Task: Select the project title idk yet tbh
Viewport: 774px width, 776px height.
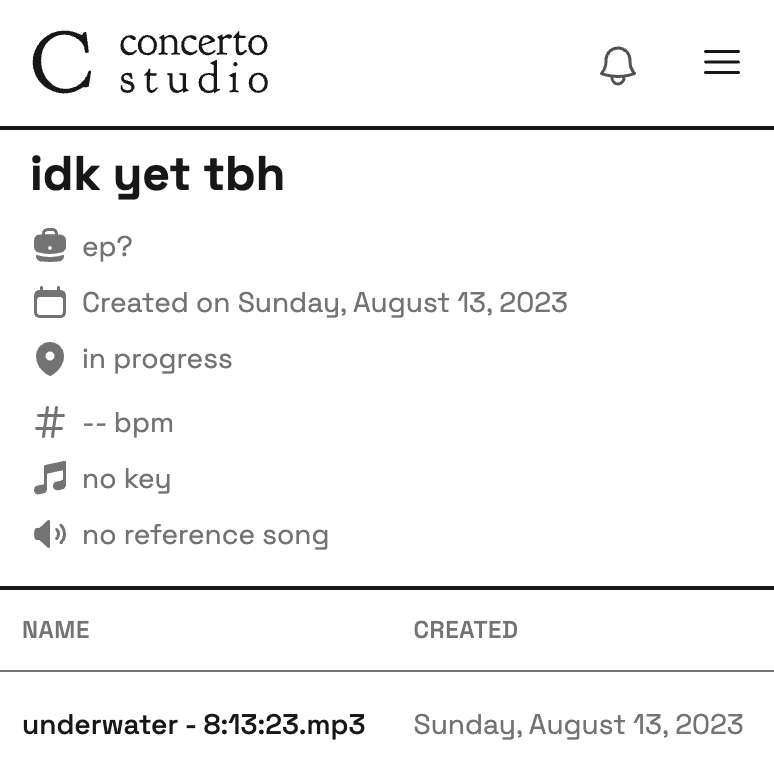Action: tap(157, 175)
